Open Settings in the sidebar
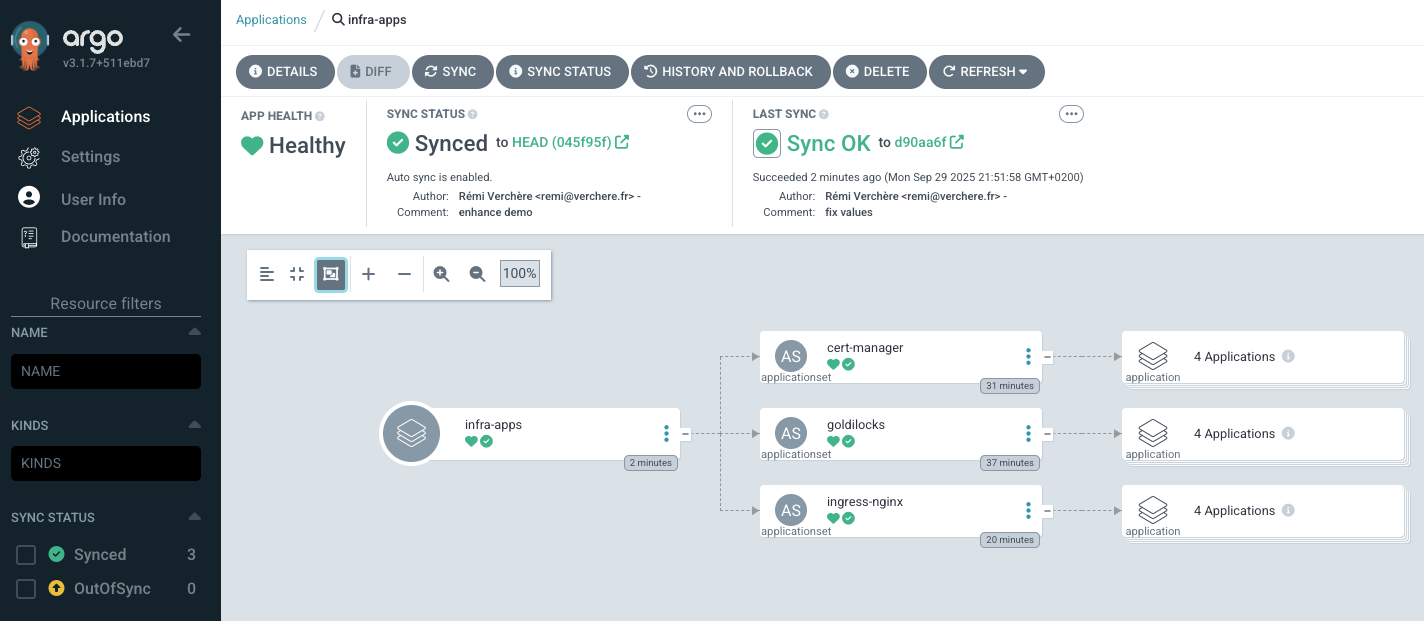This screenshot has width=1424, height=621. pyautogui.click(x=90, y=157)
